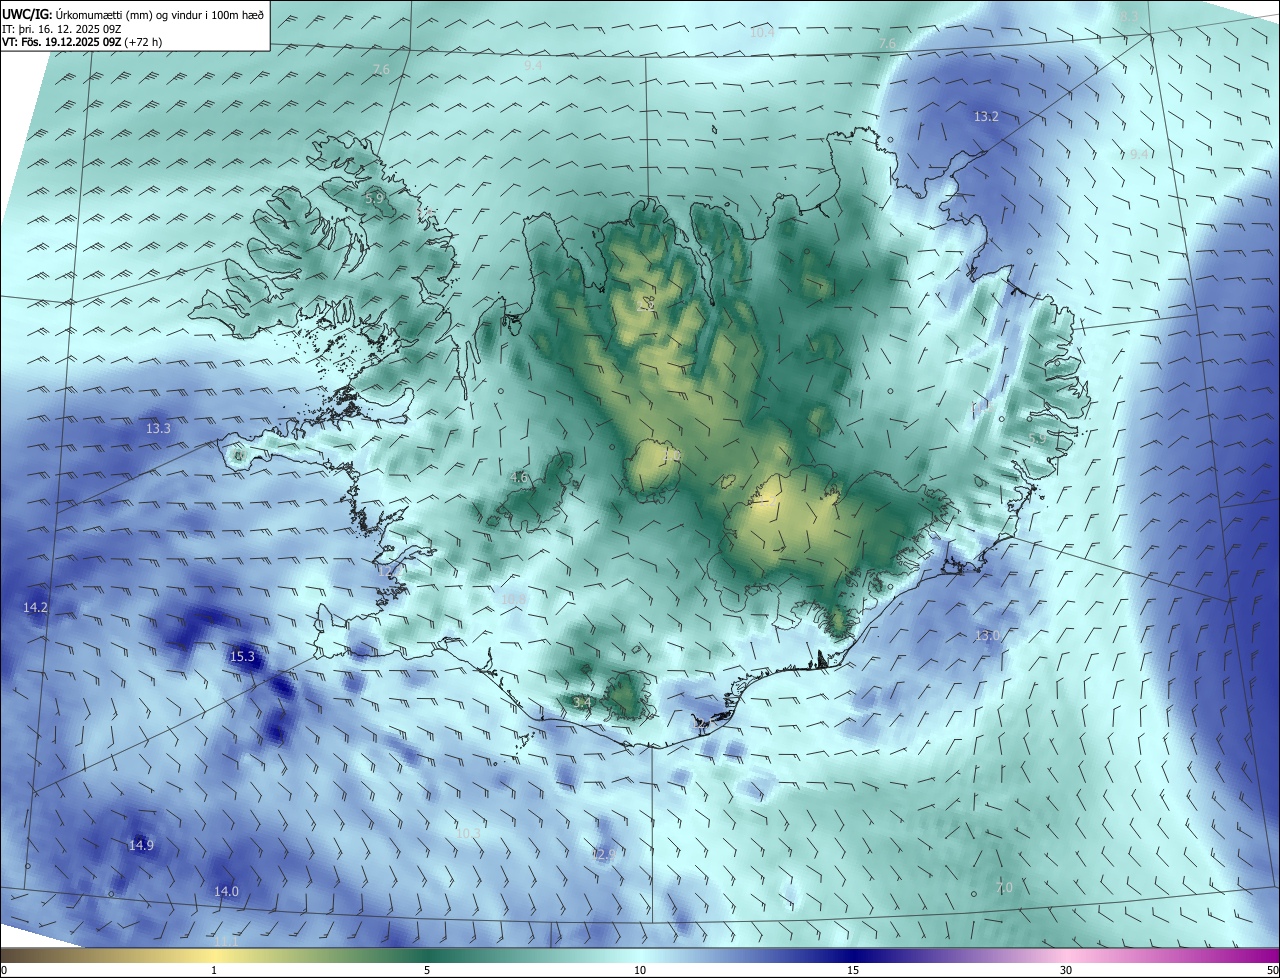1280x978 pixels.
Task: Click the colorbar tick label 30
Action: 1066,970
